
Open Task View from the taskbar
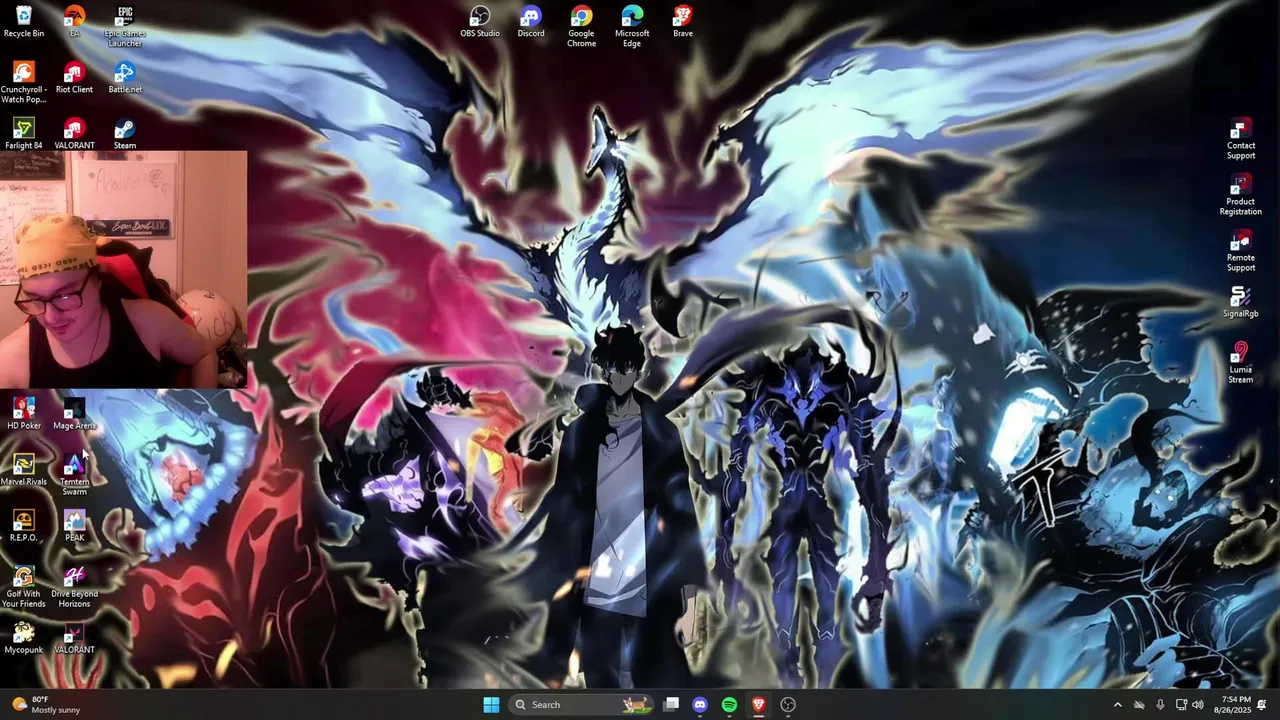coord(672,705)
